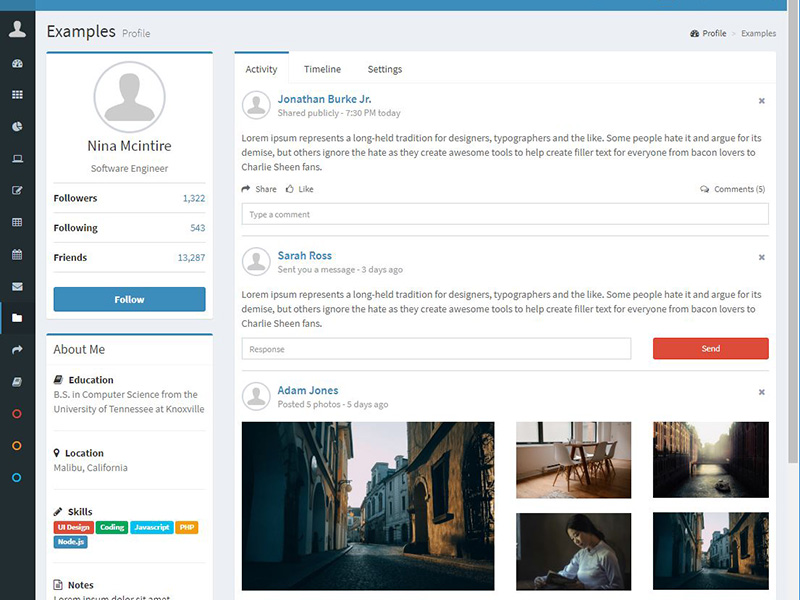This screenshot has width=800, height=600.
Task: Open the small street alley photo
Action: [711, 552]
